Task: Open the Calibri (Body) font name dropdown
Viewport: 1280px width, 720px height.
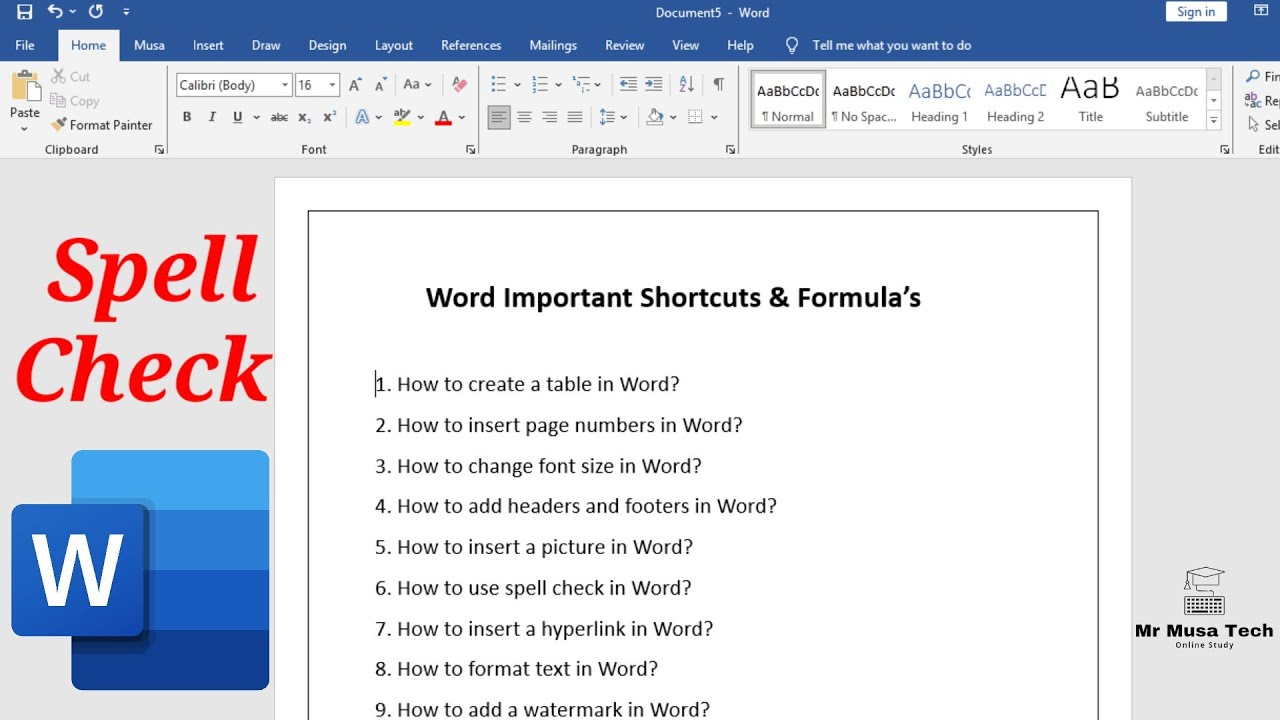Action: (x=285, y=85)
